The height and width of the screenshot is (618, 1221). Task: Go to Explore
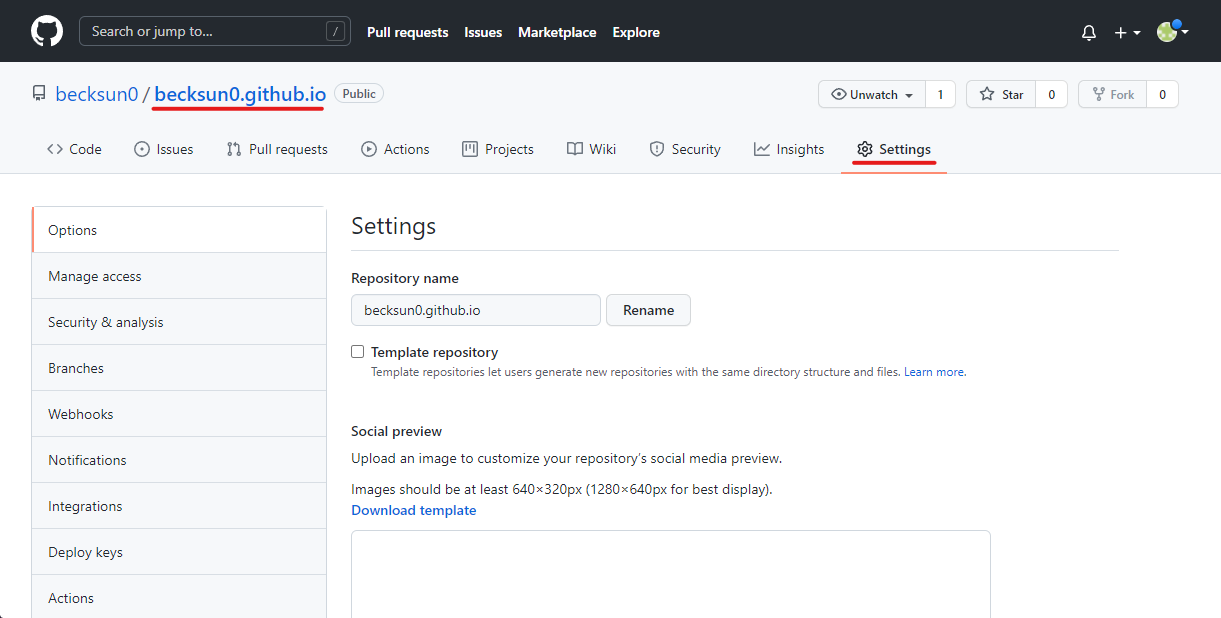tap(636, 32)
